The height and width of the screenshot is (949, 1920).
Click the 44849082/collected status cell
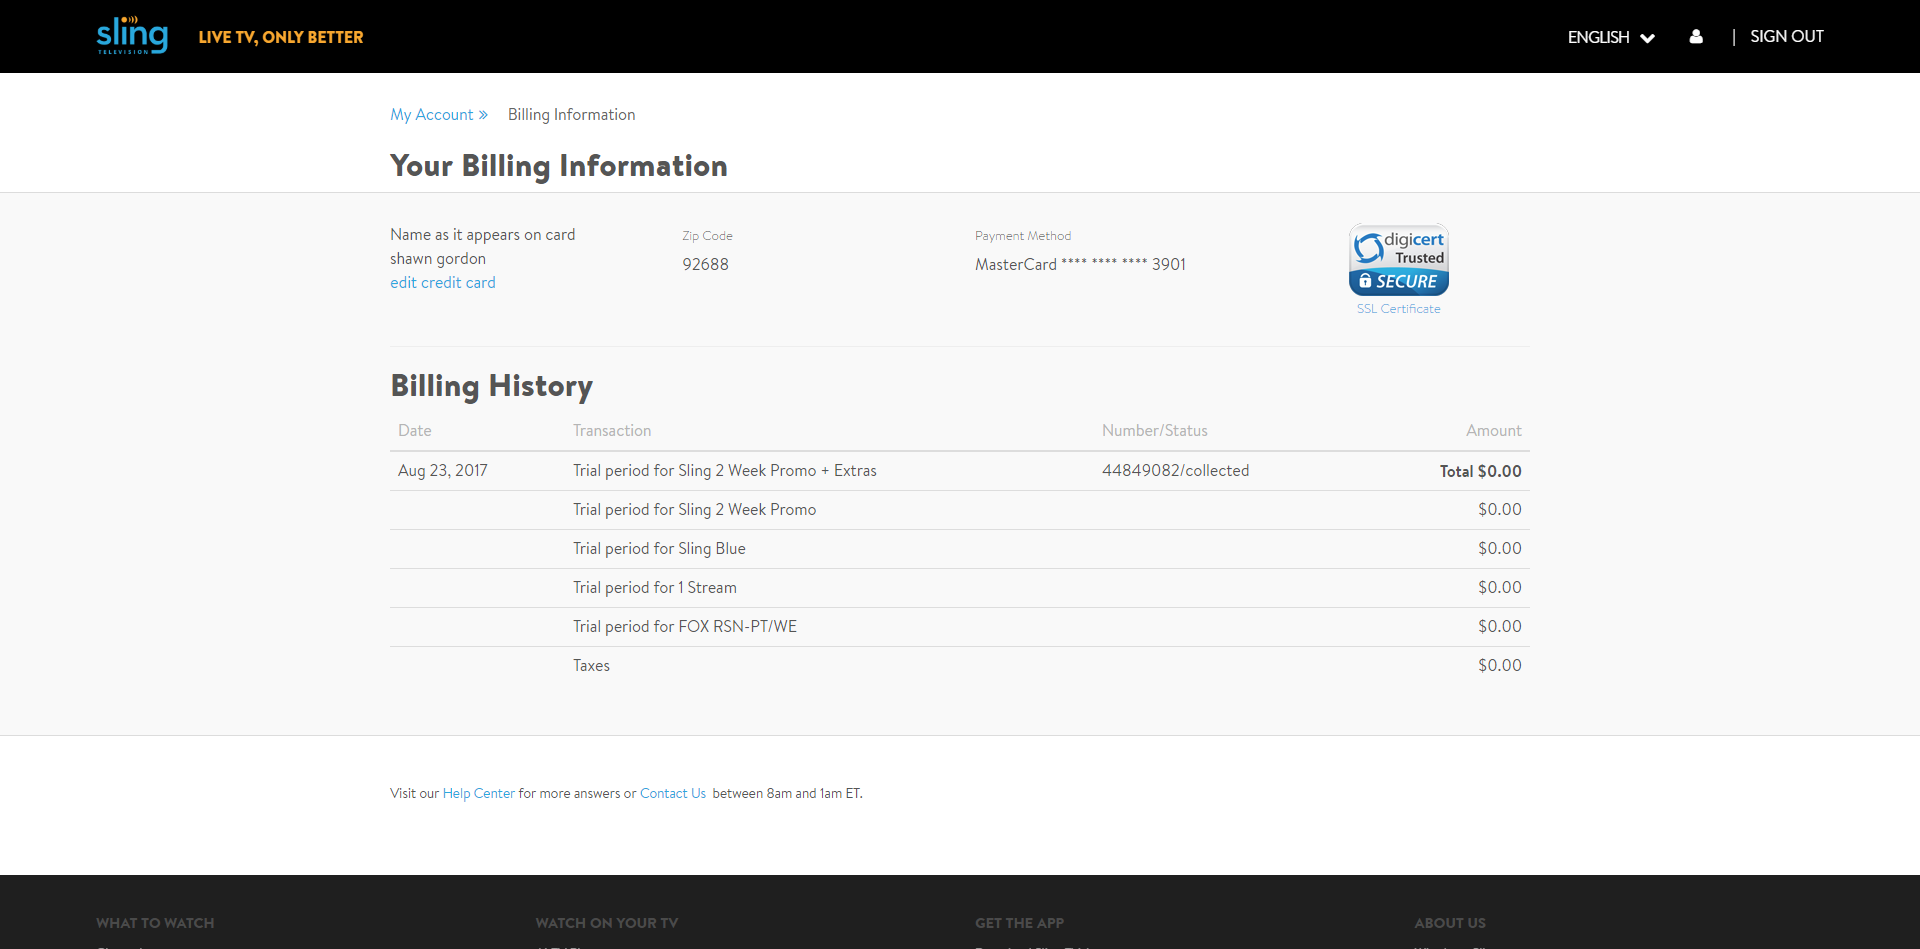click(1175, 471)
